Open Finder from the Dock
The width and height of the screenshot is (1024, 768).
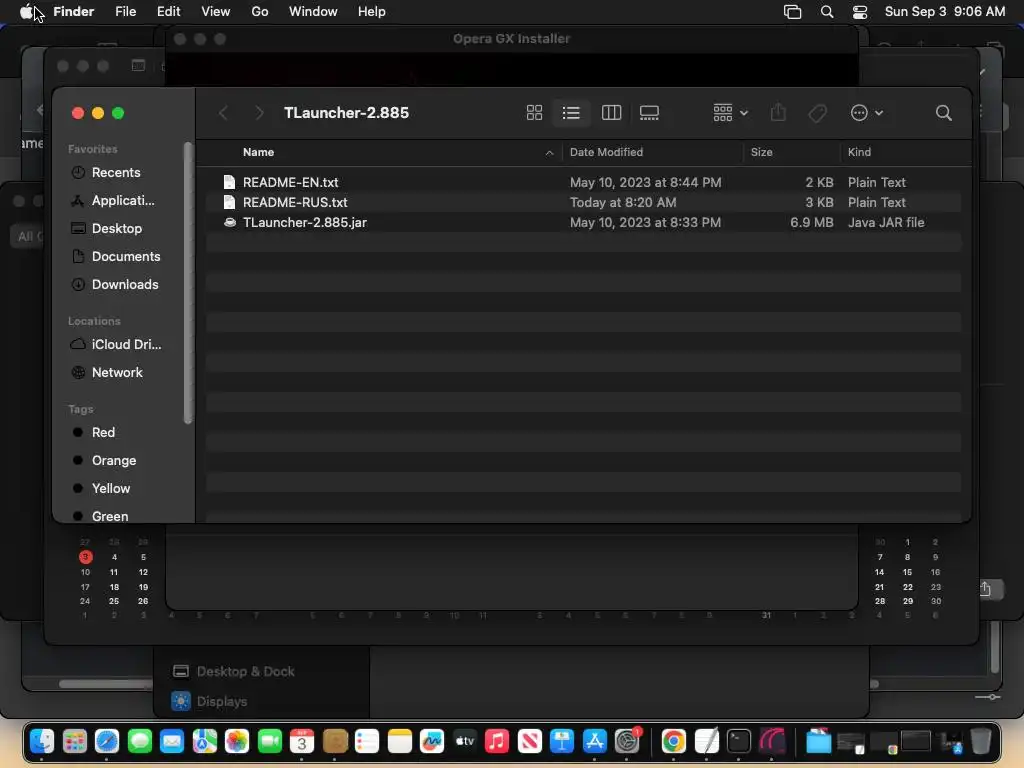point(42,741)
